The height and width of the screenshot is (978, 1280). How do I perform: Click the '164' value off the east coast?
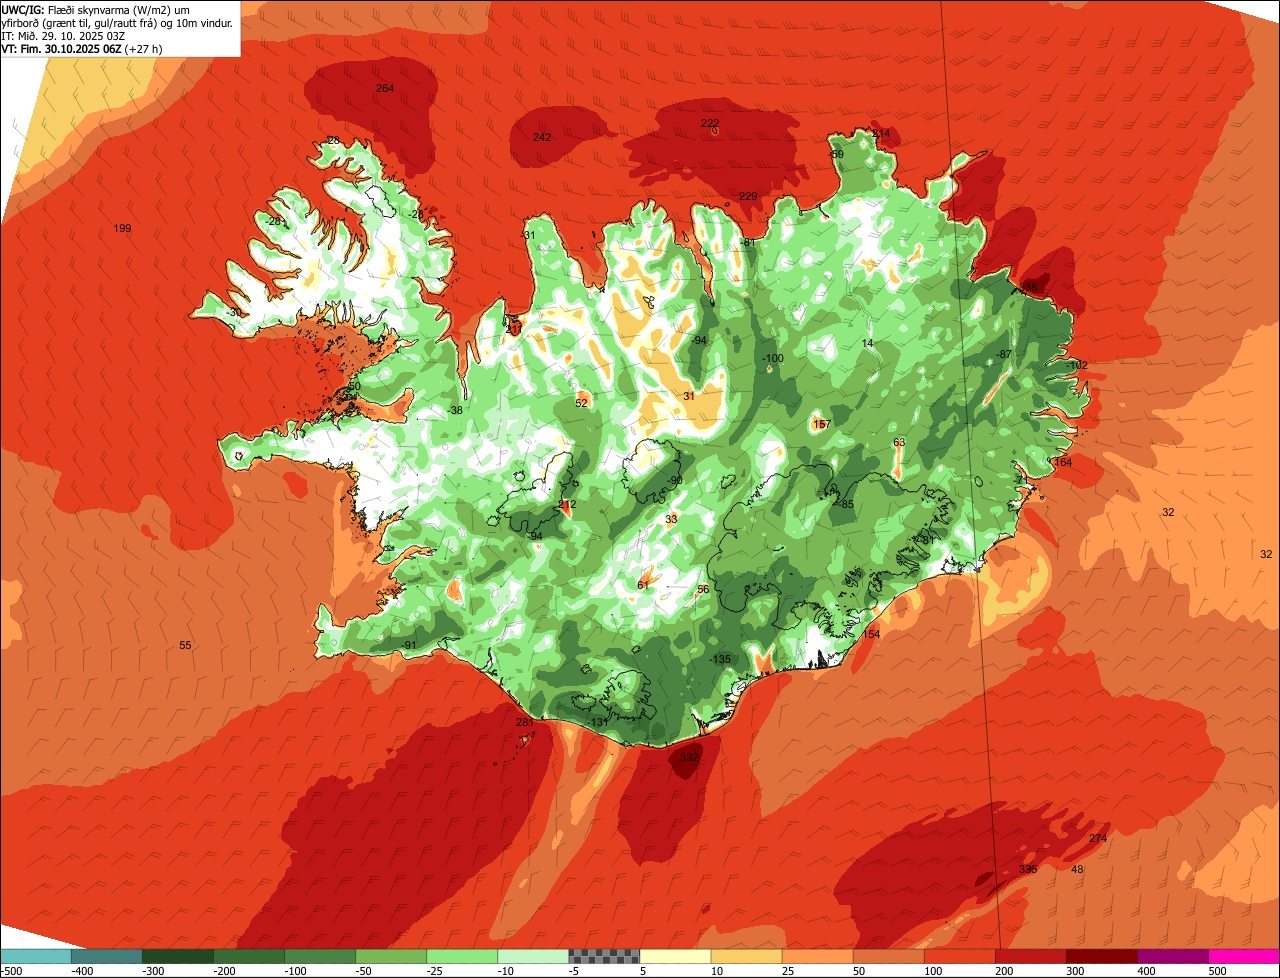1063,462
